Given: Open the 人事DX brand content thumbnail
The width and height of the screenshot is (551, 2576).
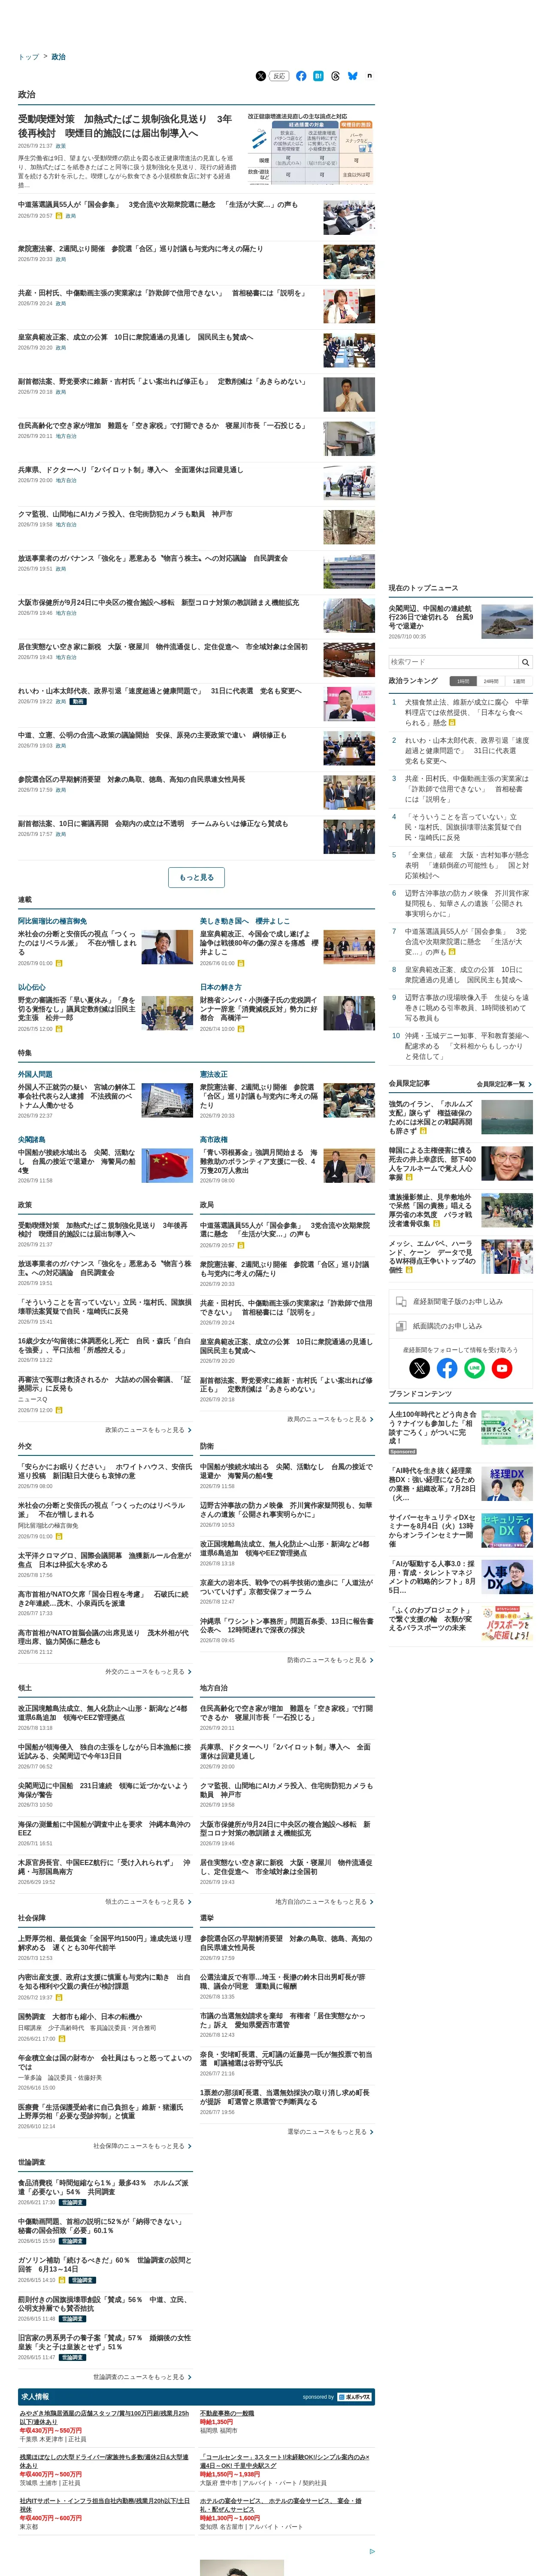Looking at the screenshot, I should tap(506, 1577).
